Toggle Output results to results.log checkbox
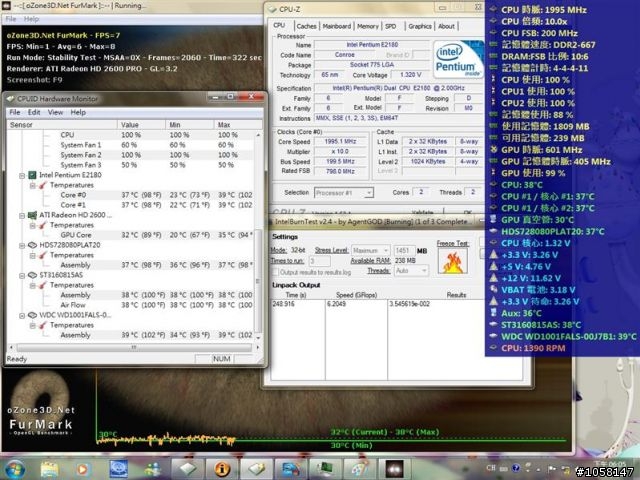The height and width of the screenshot is (480, 640). coord(275,272)
